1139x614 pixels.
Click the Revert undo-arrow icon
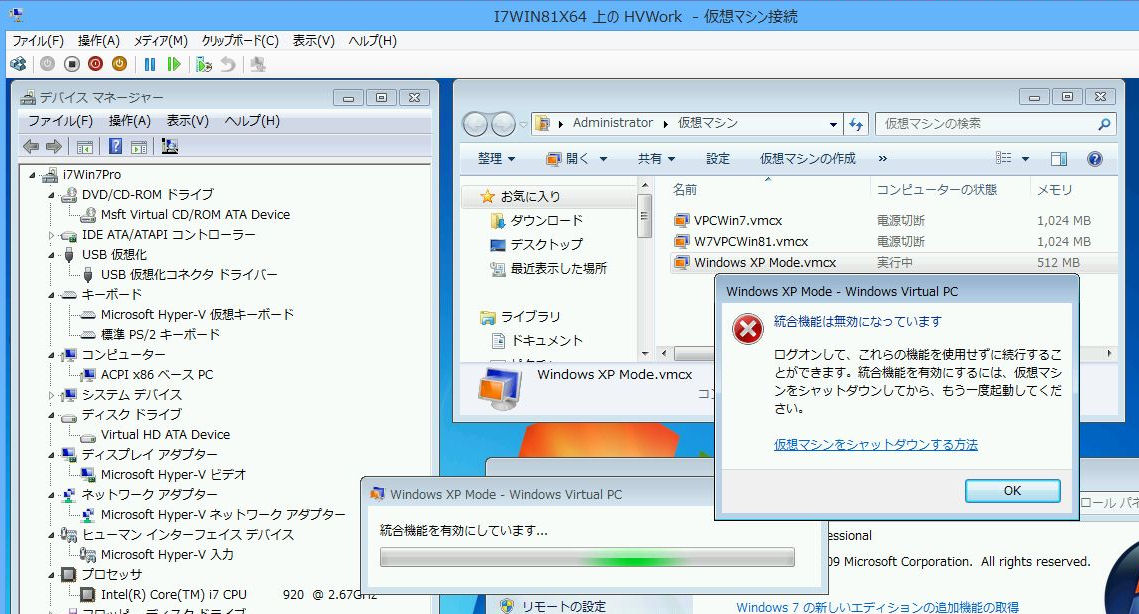point(228,65)
